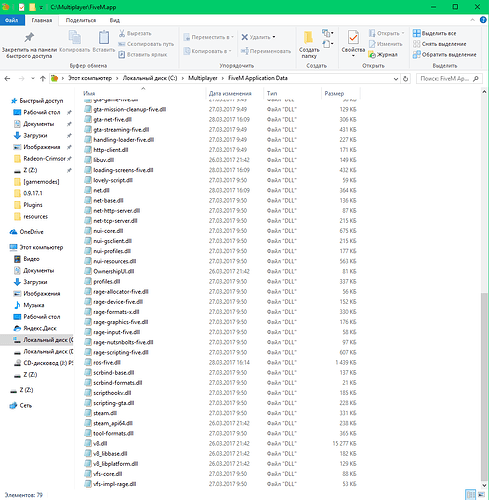Select the file nui-core.dll
This screenshot has width=489, height=500.
[x=108, y=231]
